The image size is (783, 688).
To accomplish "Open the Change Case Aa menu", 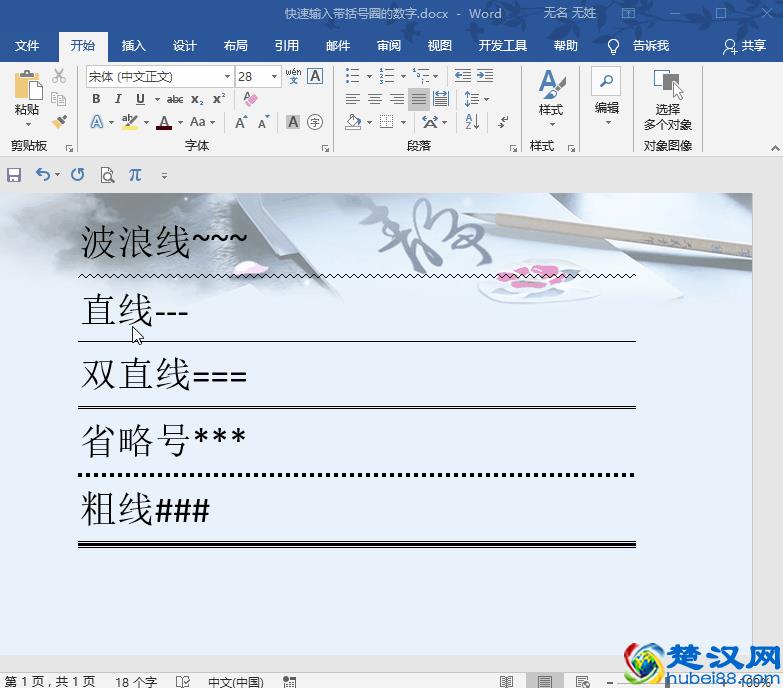I will (x=202, y=122).
